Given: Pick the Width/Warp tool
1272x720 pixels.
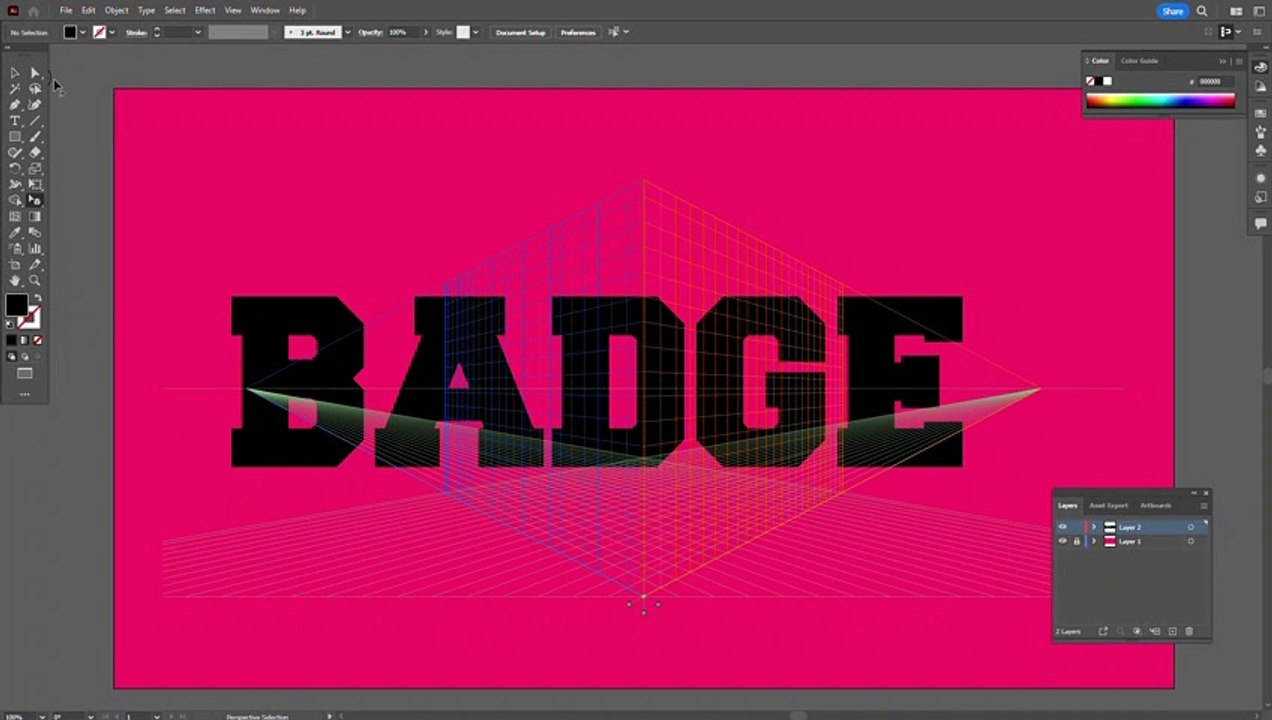Looking at the screenshot, I should click(15, 185).
